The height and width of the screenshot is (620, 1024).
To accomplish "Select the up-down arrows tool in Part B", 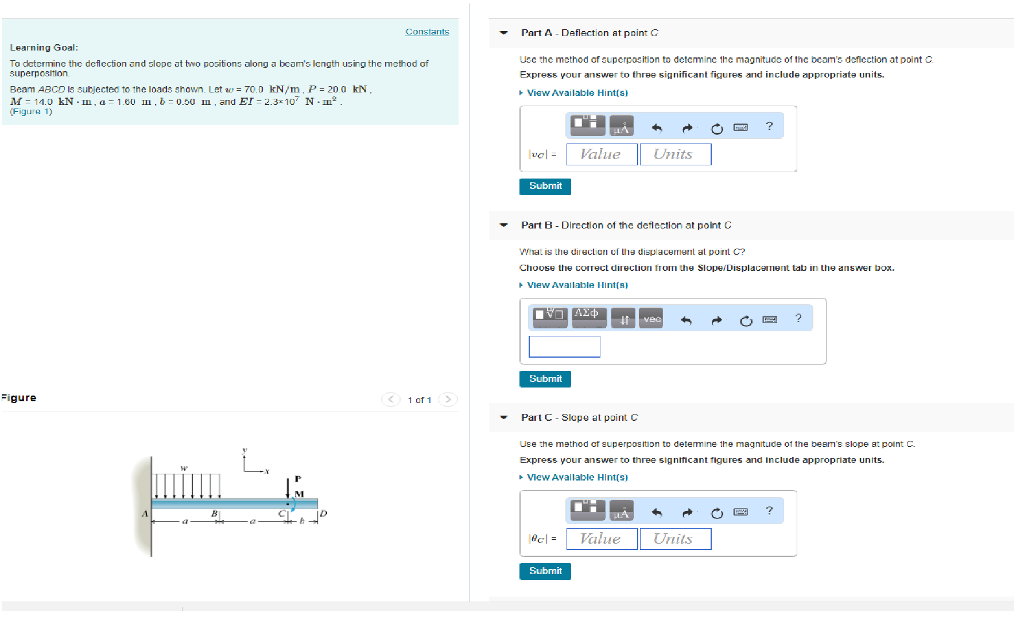I will 622,319.
